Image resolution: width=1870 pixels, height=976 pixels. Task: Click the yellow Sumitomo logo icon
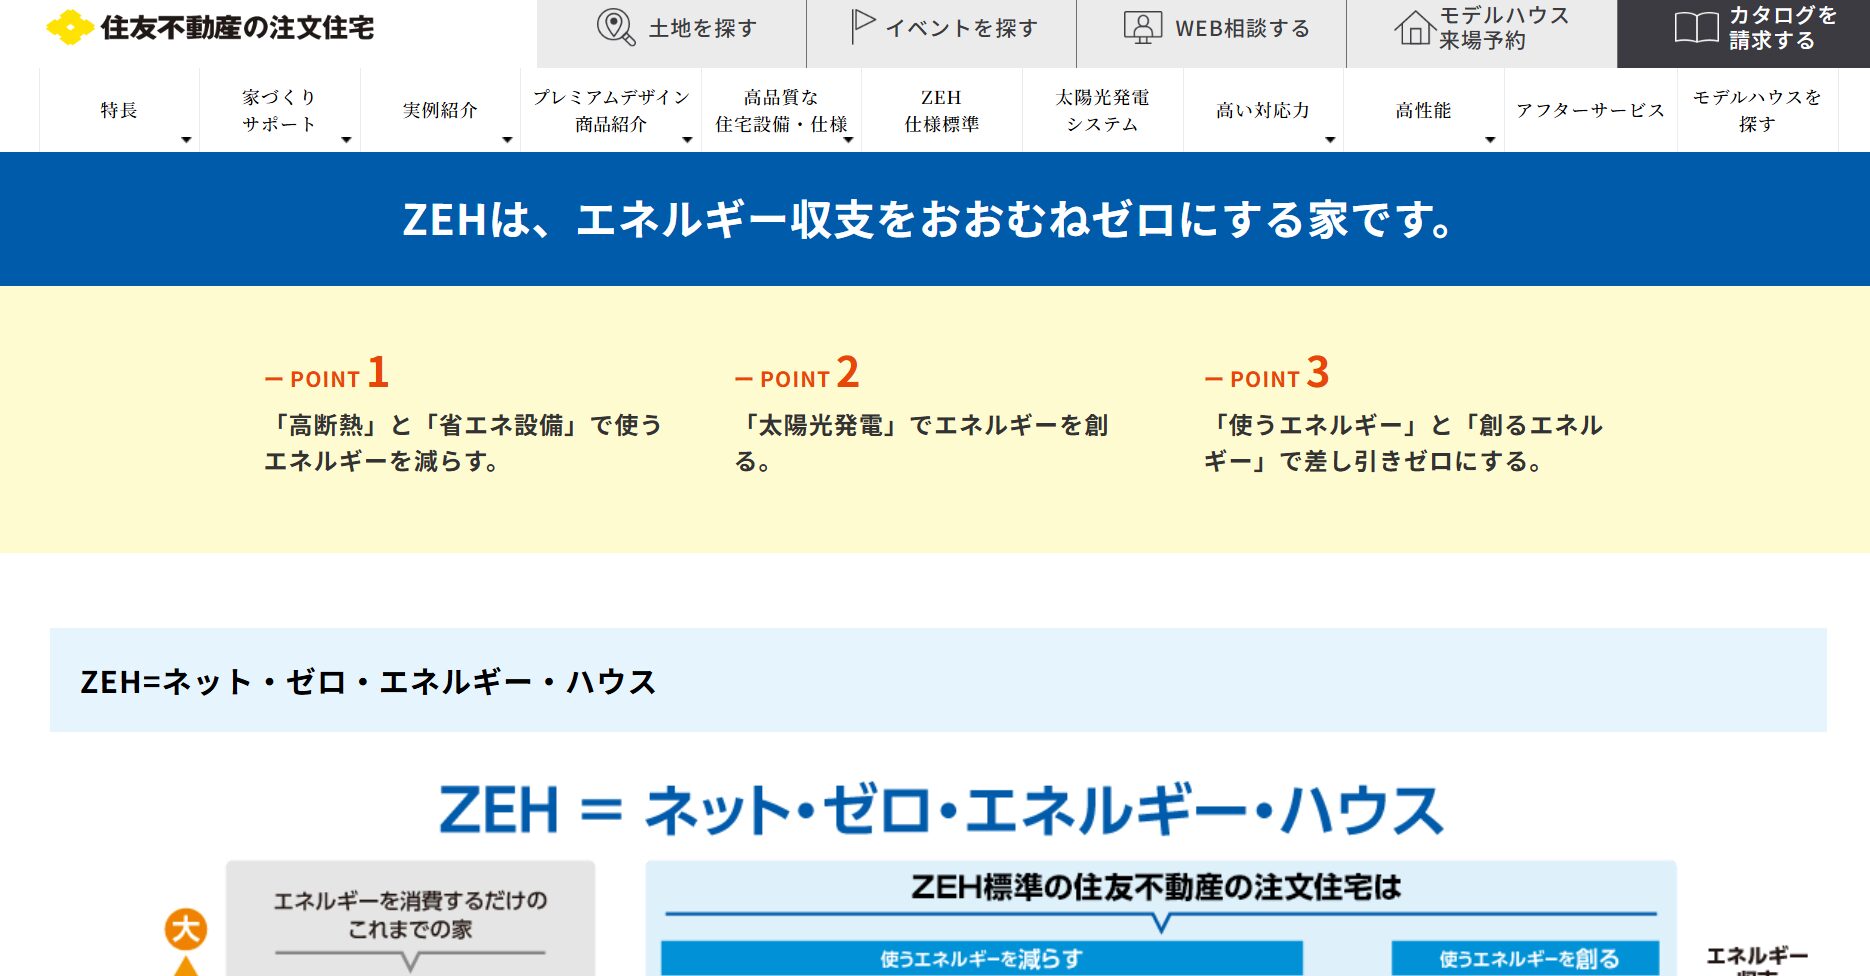point(70,28)
